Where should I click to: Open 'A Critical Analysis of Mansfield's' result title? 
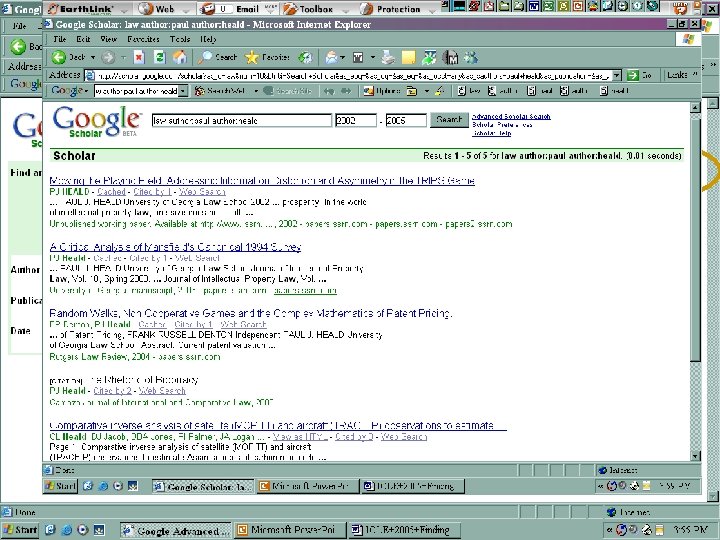pos(175,247)
